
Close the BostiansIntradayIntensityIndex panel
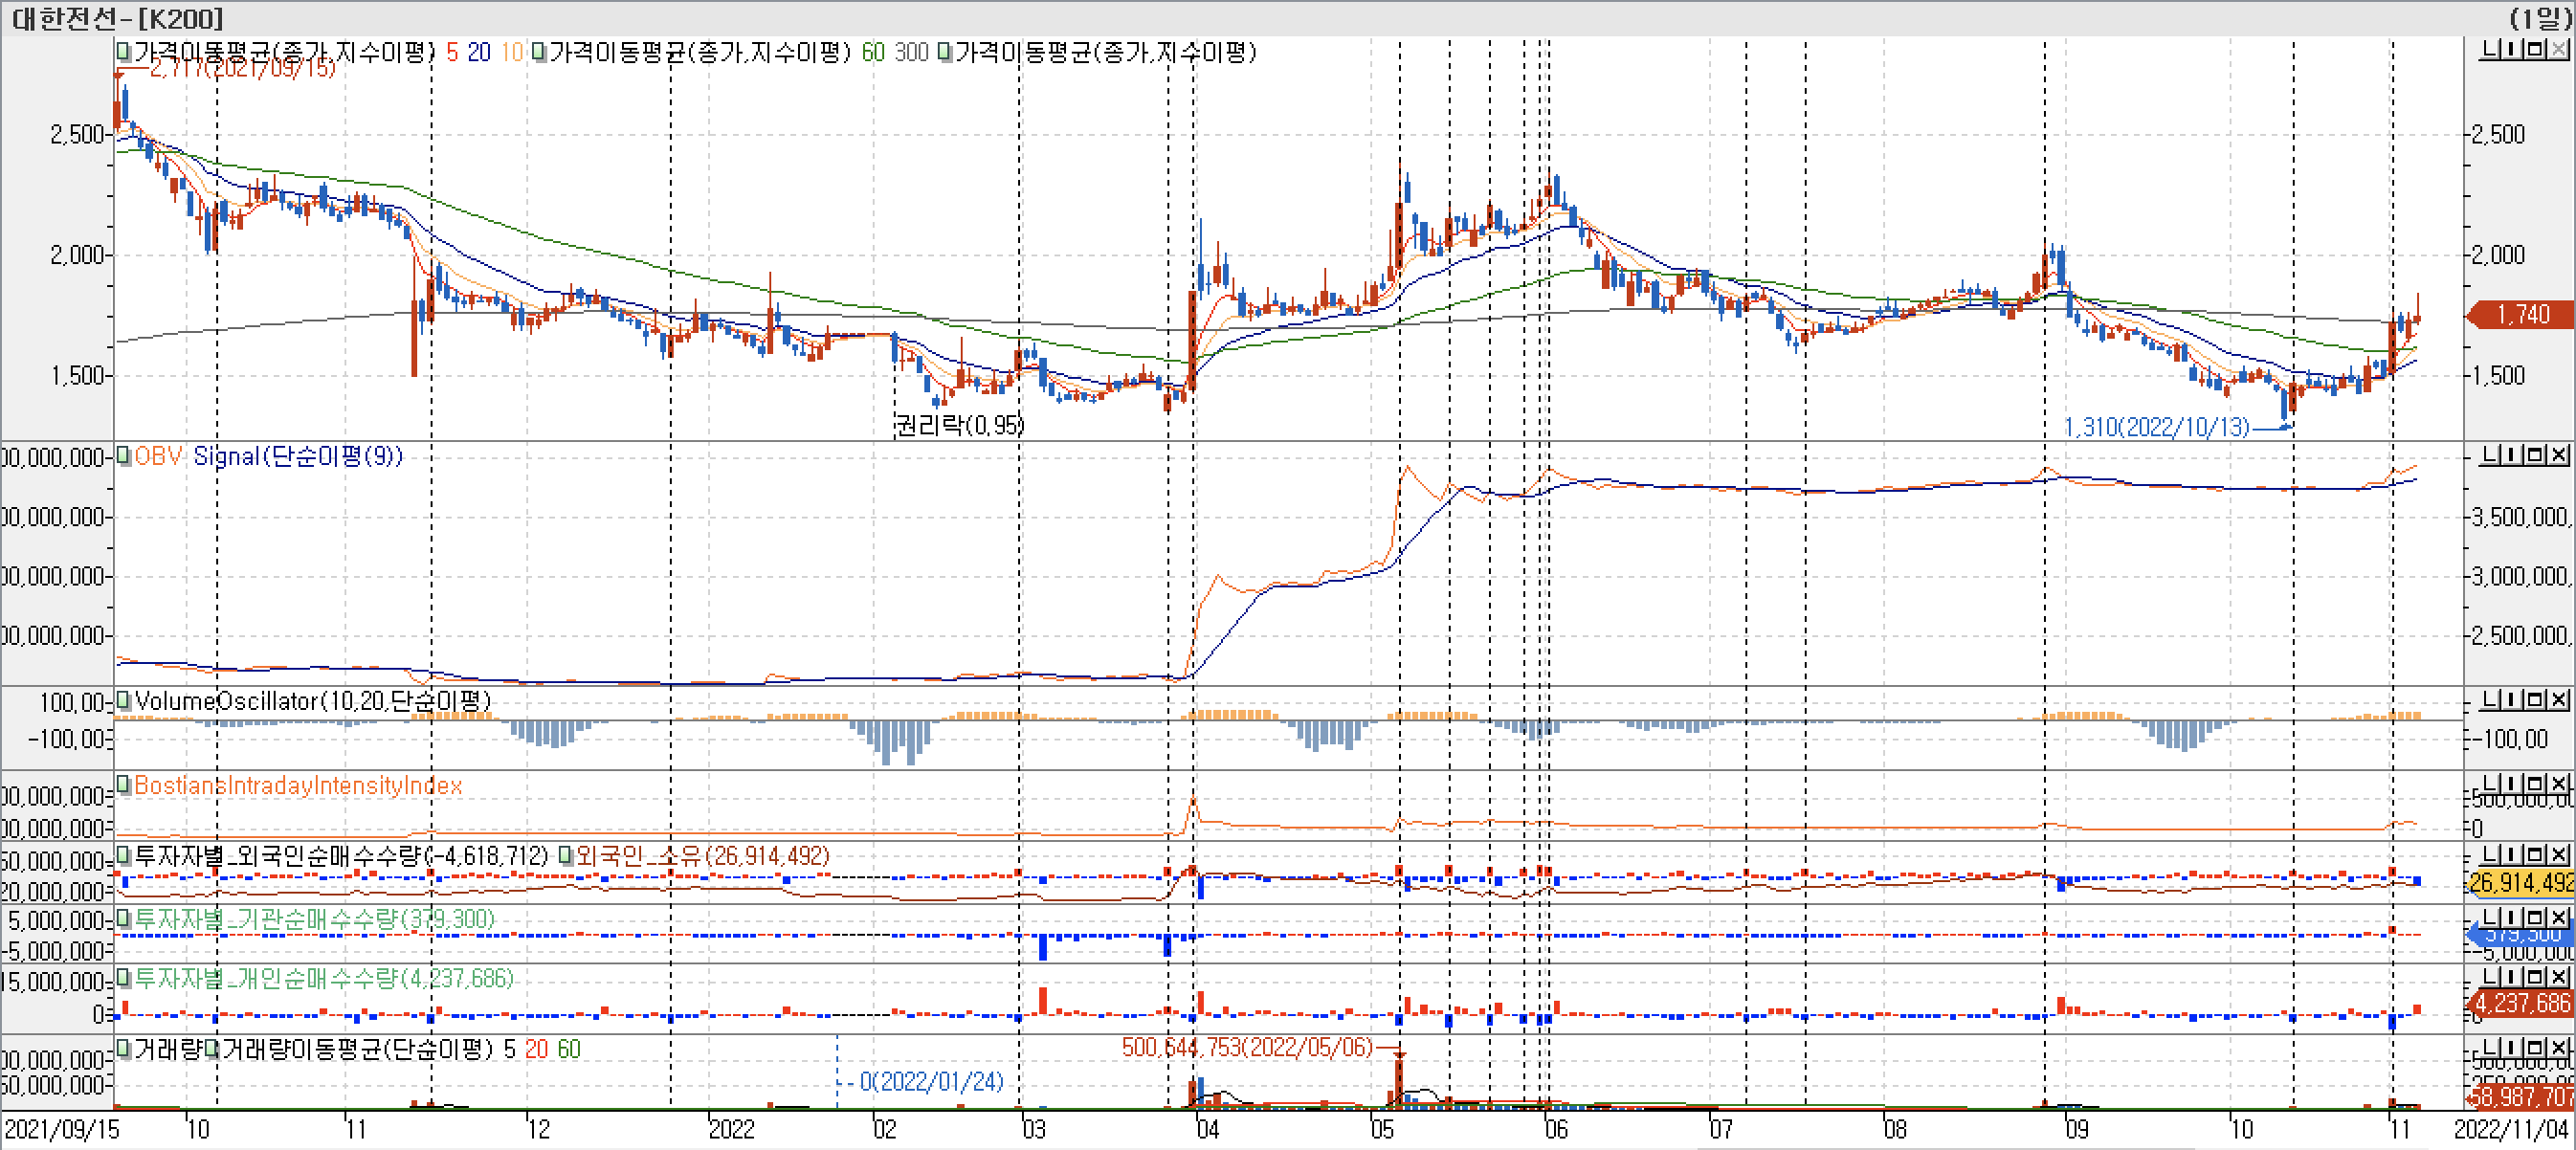(2558, 783)
